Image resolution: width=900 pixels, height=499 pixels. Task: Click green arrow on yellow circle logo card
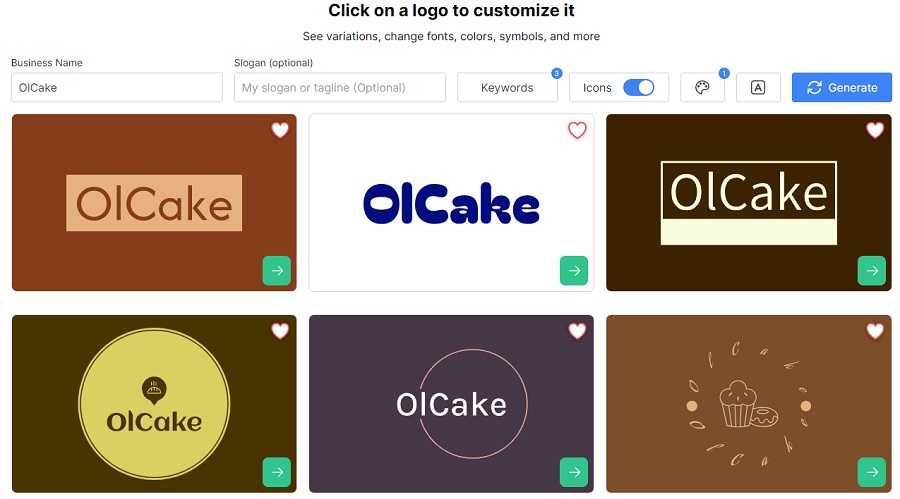click(277, 472)
